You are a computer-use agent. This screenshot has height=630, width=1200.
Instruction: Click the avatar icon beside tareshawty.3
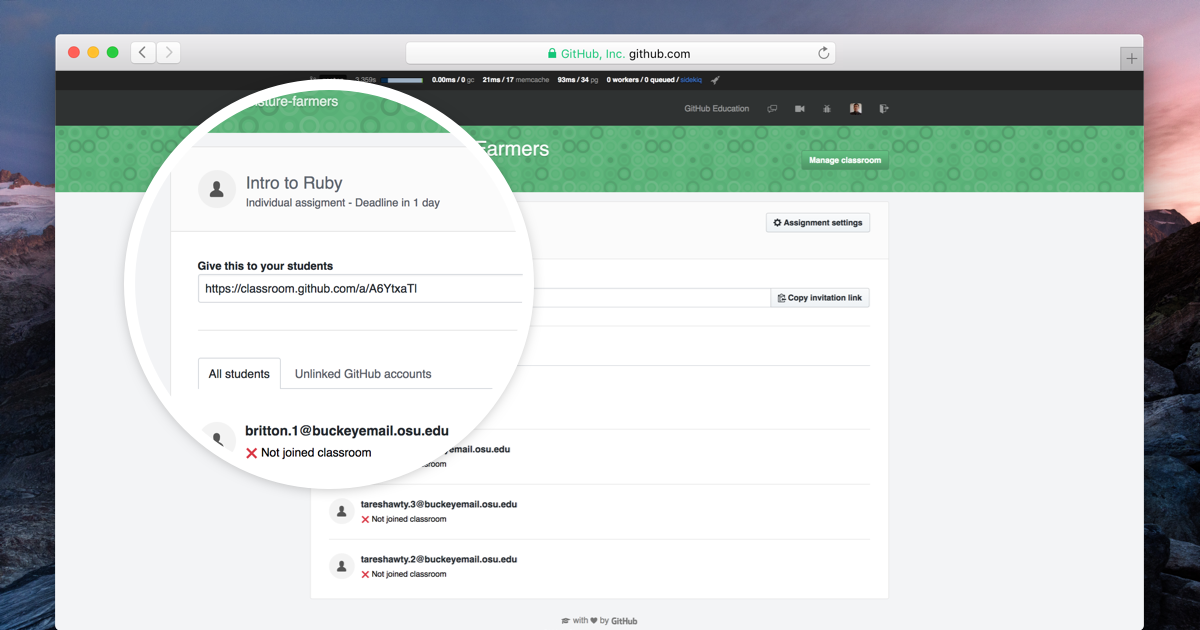(x=342, y=511)
